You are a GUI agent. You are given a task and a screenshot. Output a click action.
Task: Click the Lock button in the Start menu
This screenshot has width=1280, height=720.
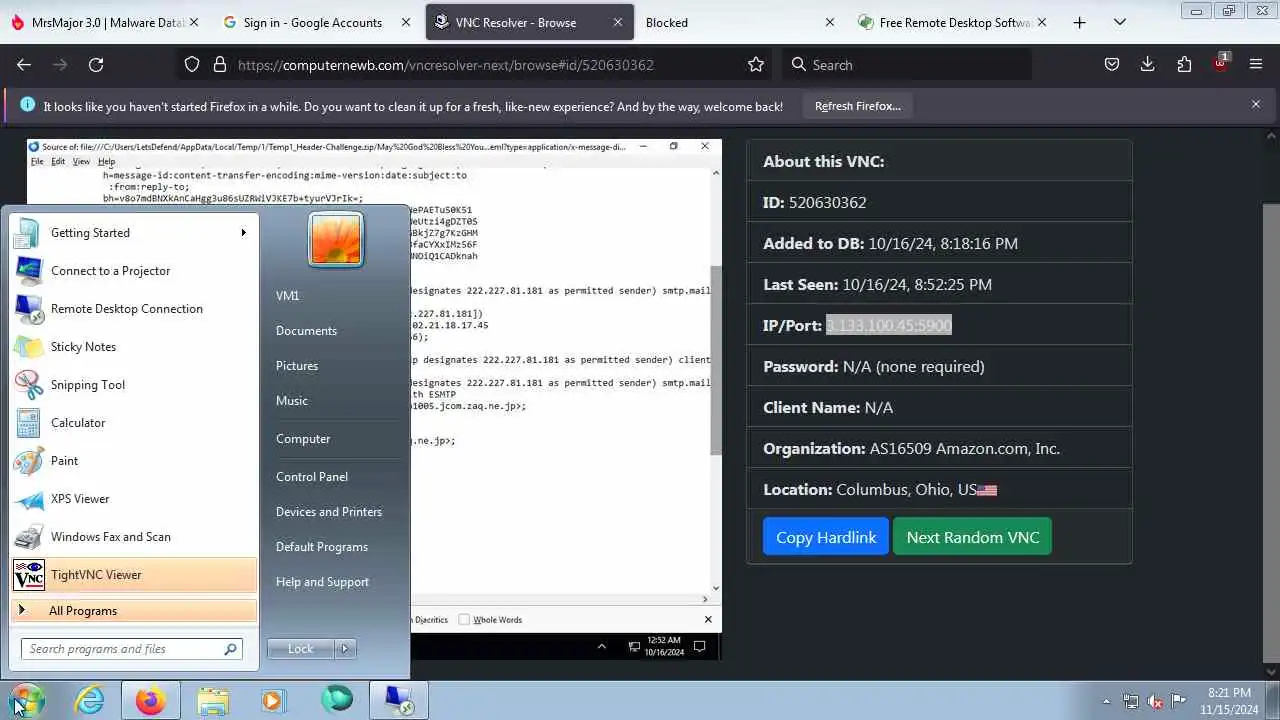pyautogui.click(x=301, y=649)
